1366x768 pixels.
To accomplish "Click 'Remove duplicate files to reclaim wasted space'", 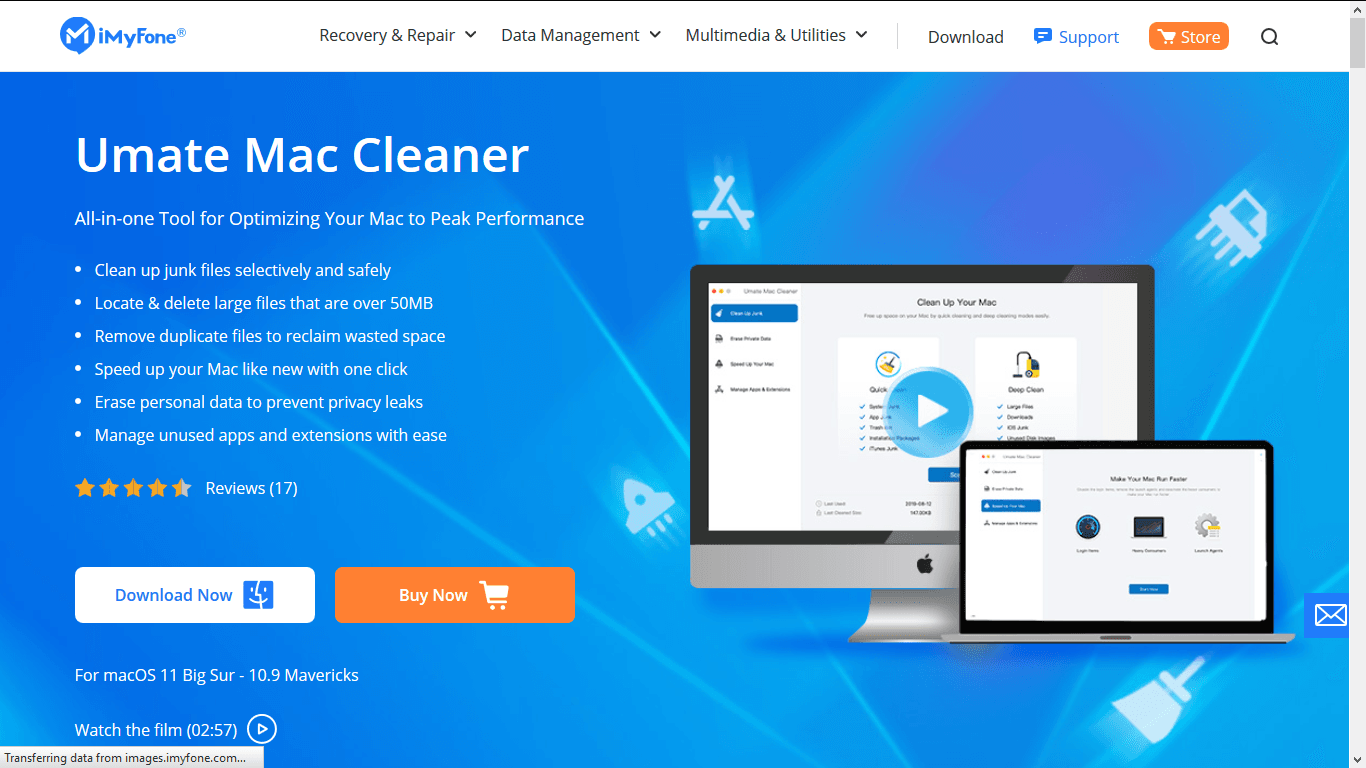I will pyautogui.click(x=270, y=336).
